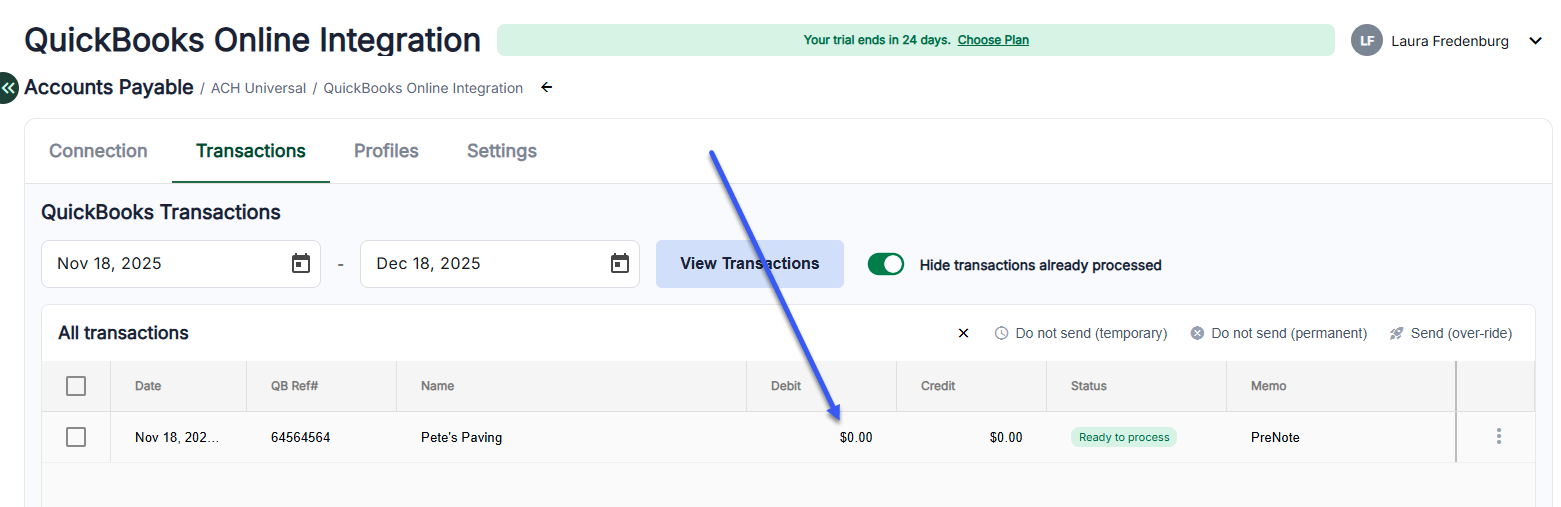Image resolution: width=1561 pixels, height=507 pixels.
Task: Click LF user avatar icon
Action: 1366,41
